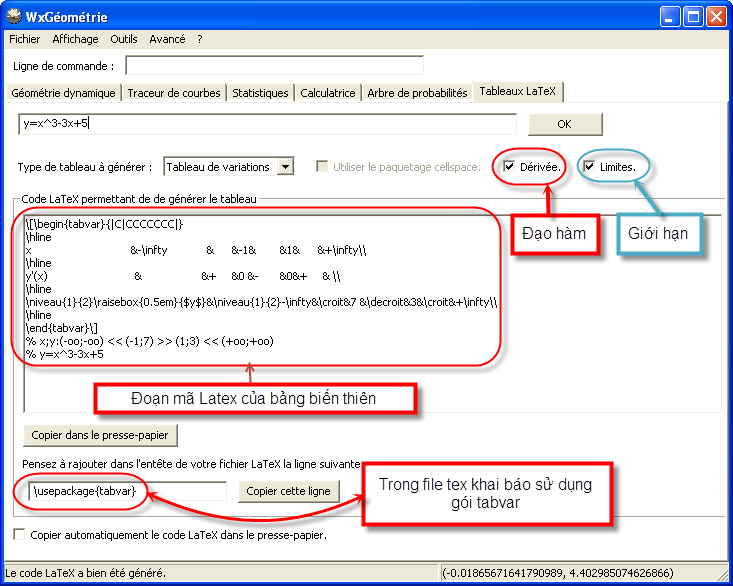Switch to Arbre de probabilités tab
This screenshot has width=733, height=586.
(x=417, y=93)
